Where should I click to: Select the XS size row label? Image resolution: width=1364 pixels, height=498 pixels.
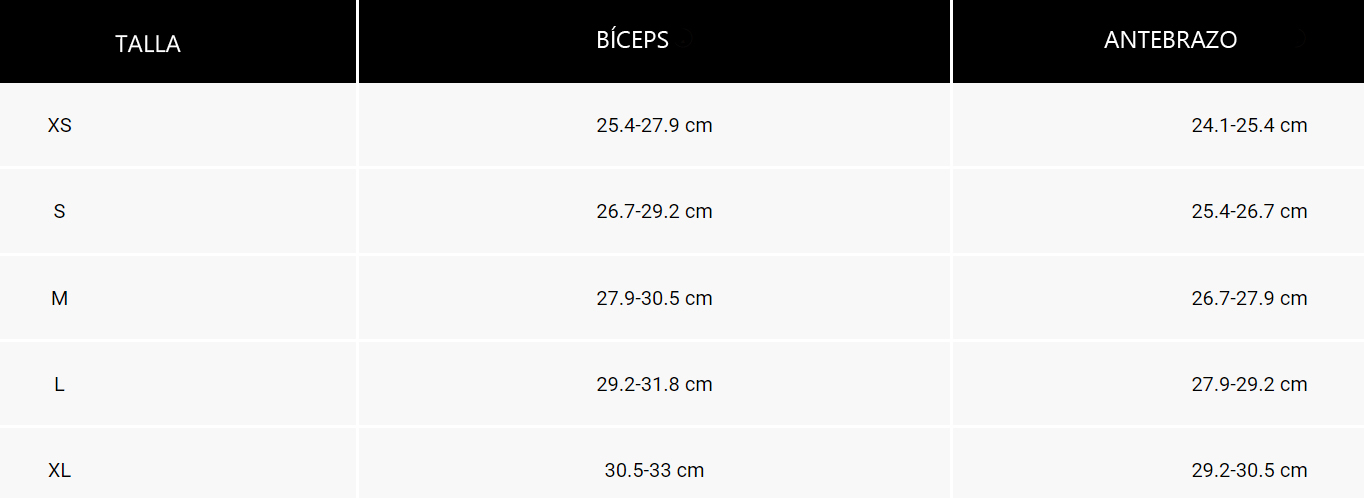60,126
